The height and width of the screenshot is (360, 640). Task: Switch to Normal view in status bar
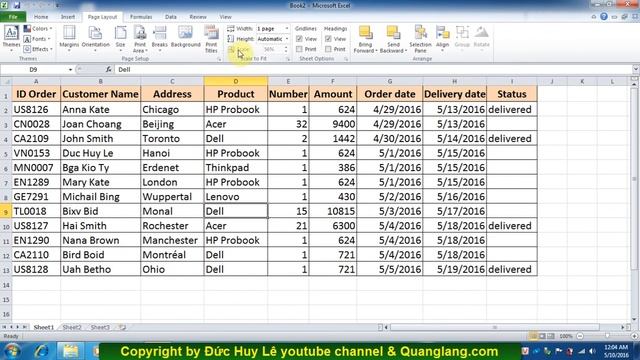[533, 336]
